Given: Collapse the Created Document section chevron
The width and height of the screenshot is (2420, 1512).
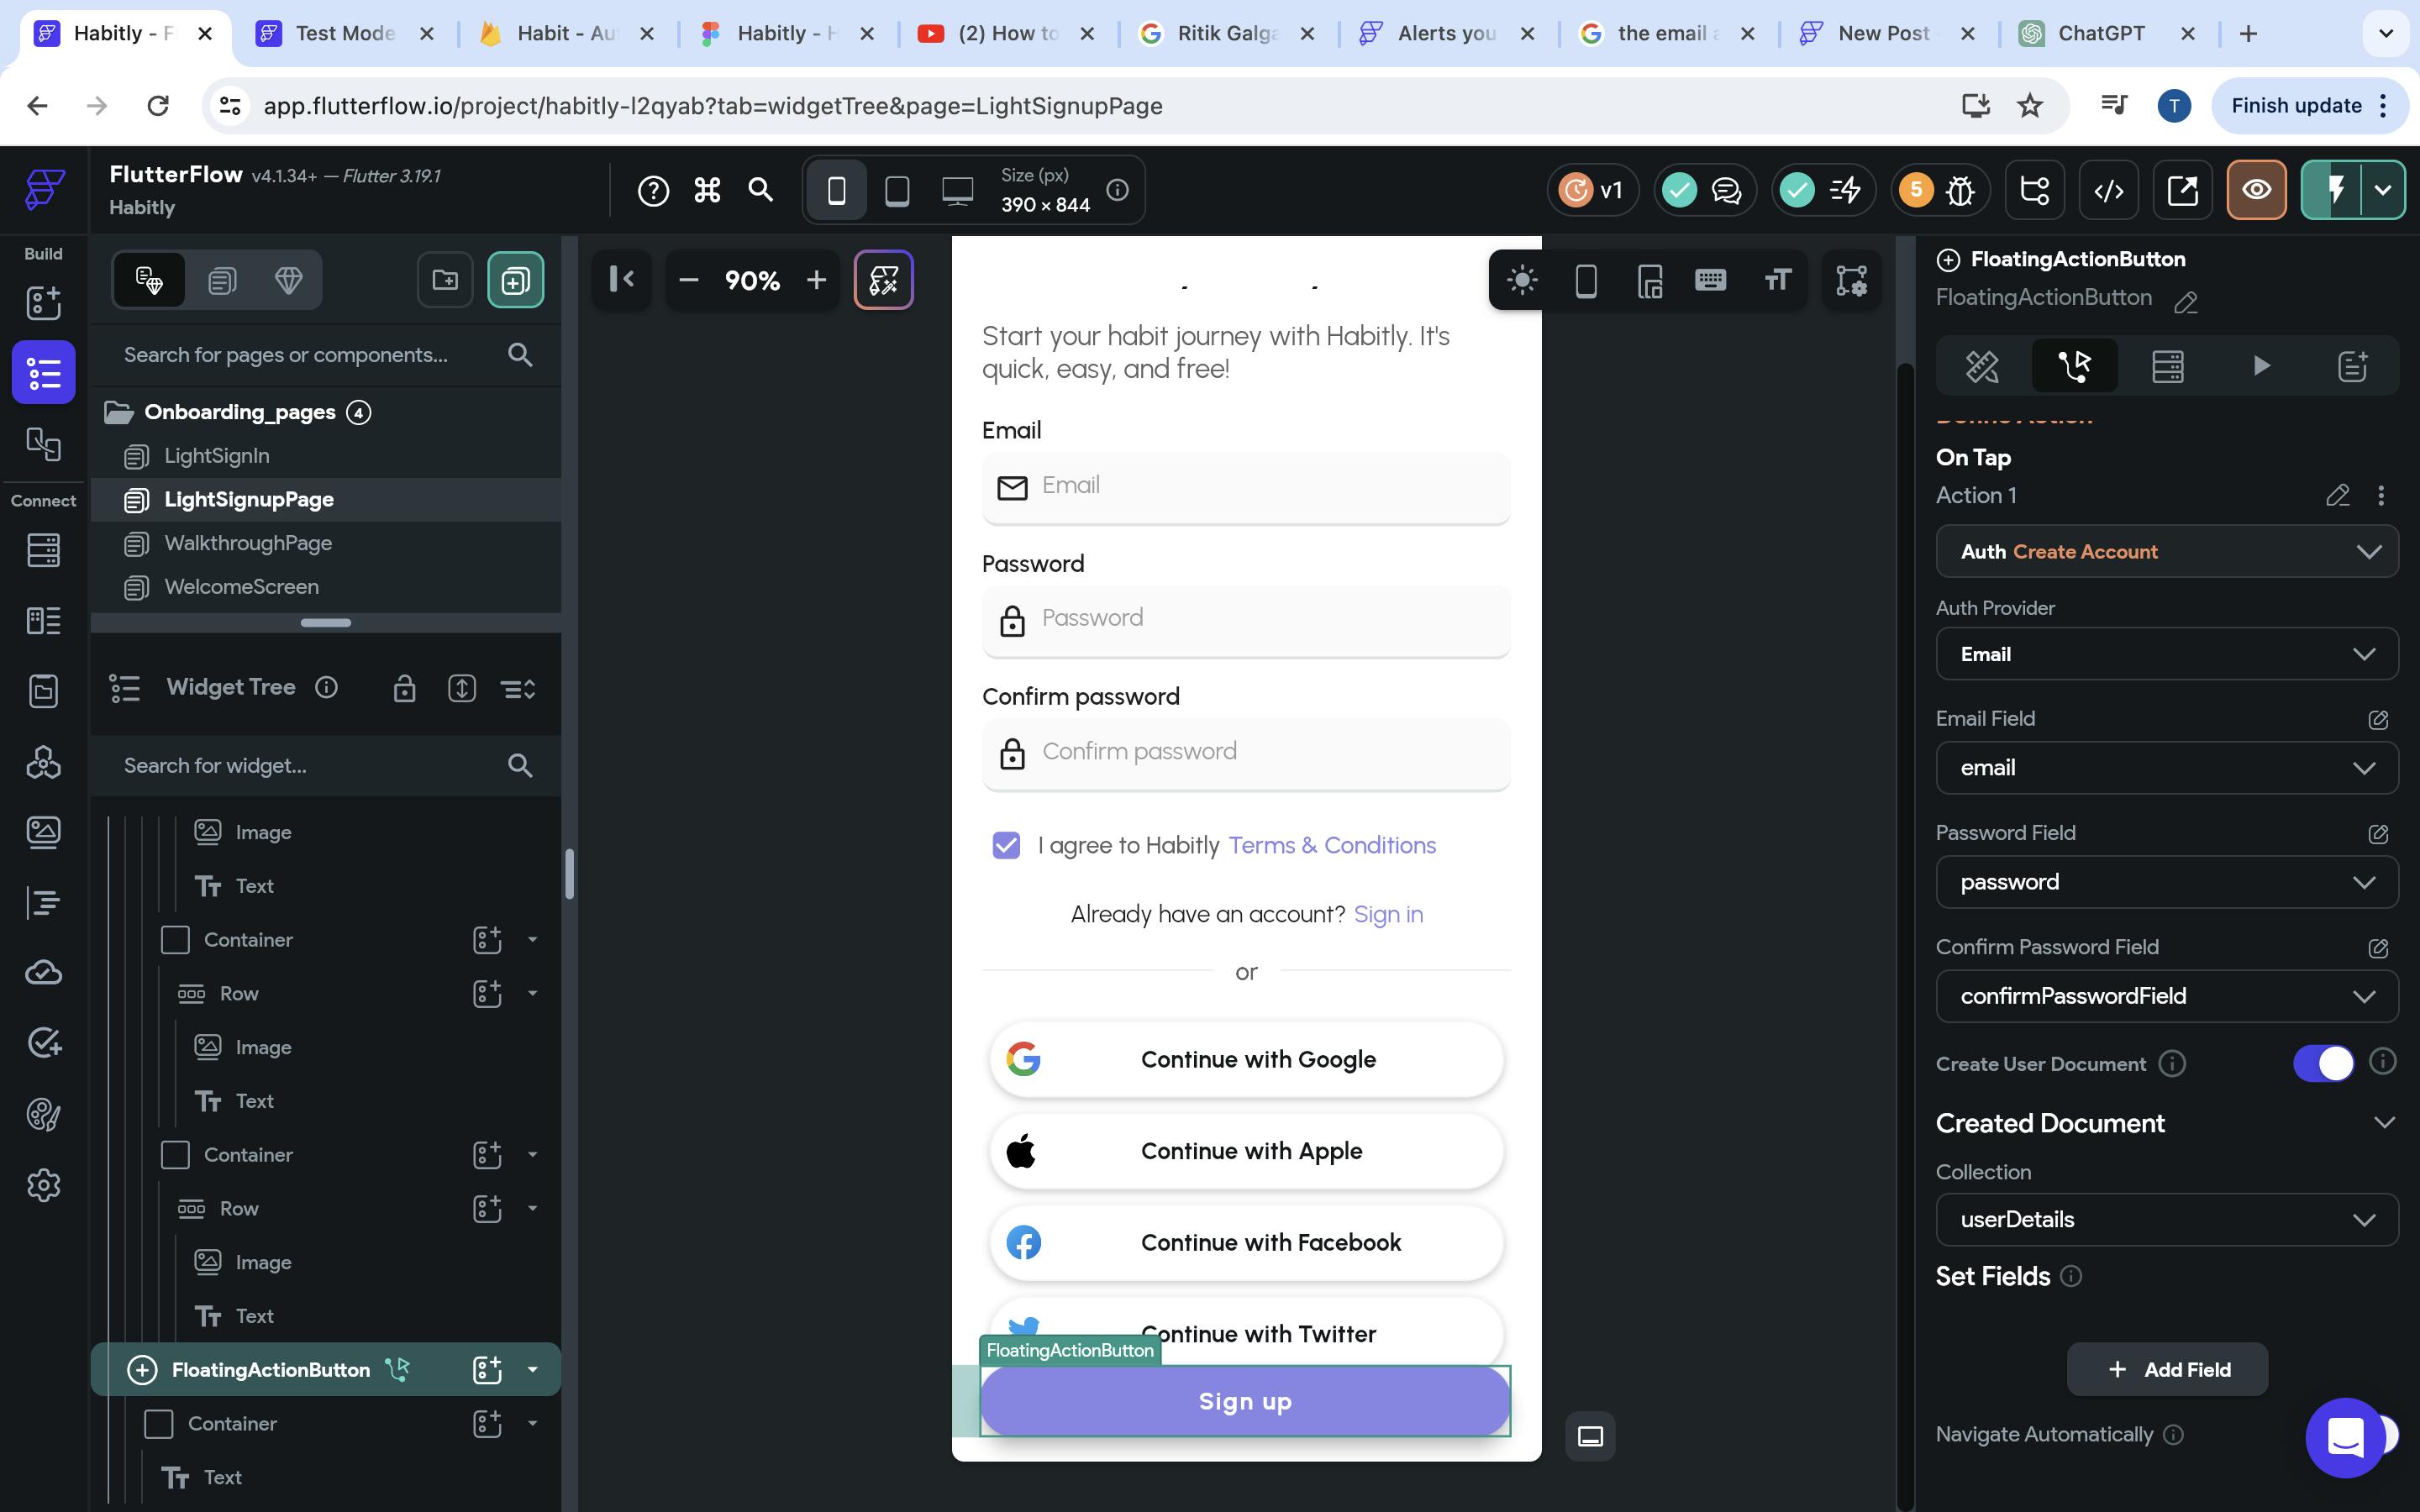Looking at the screenshot, I should (2384, 1123).
